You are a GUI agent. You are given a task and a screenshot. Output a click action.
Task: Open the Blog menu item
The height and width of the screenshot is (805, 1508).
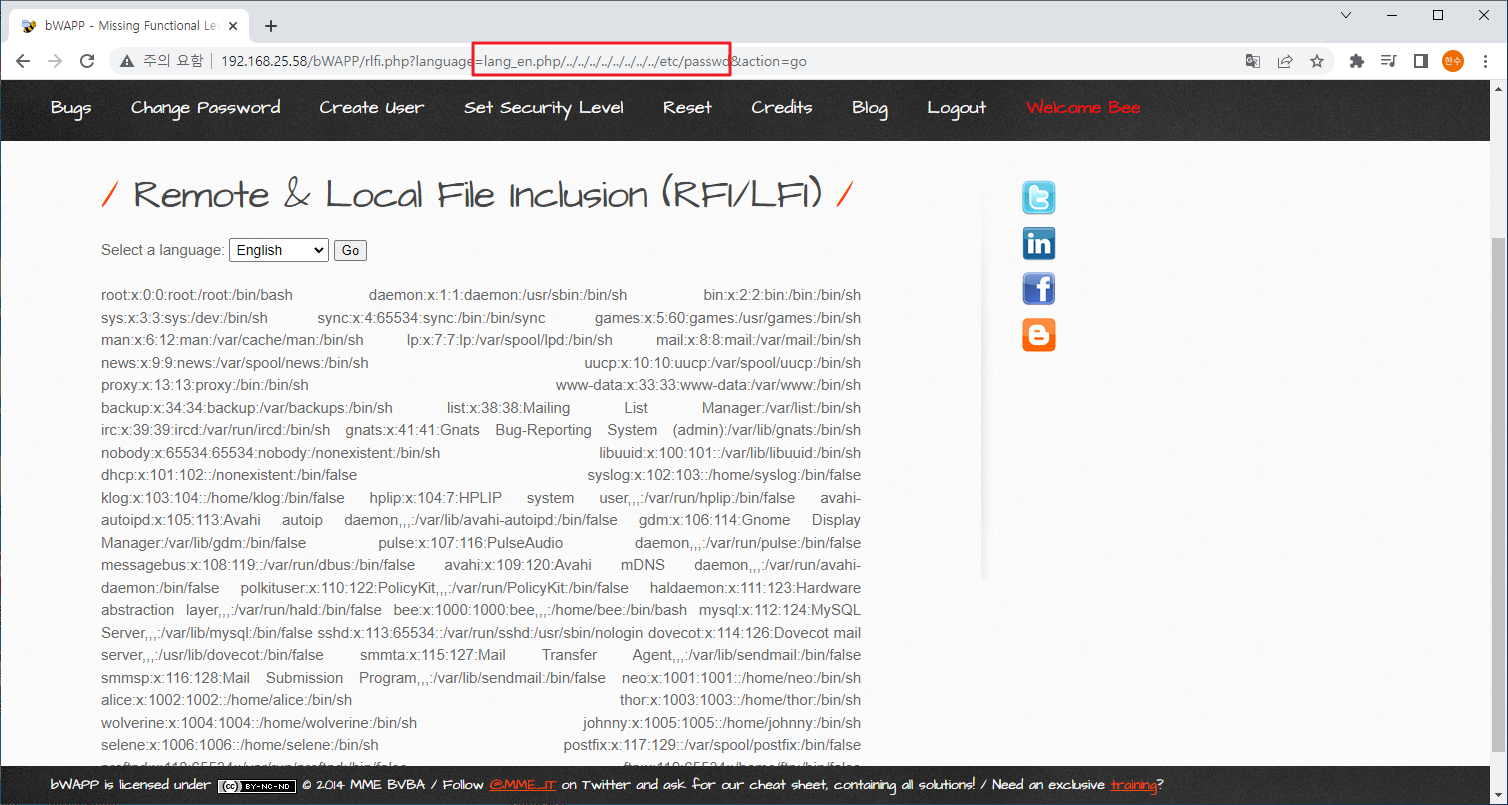click(870, 108)
